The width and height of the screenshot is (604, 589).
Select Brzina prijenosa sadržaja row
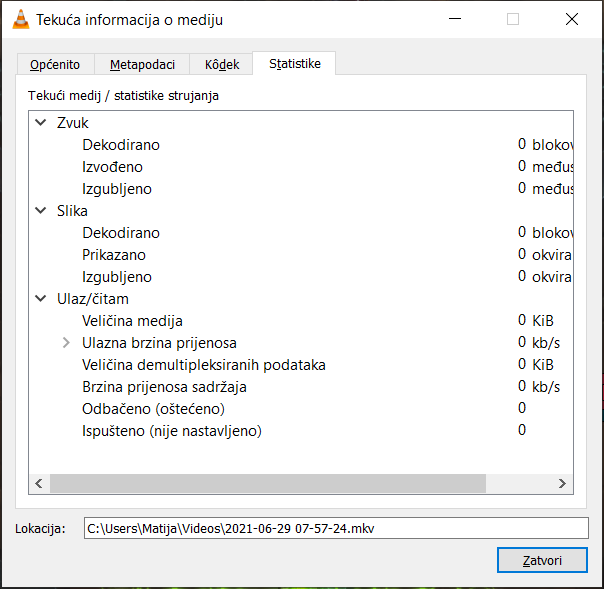tap(164, 387)
